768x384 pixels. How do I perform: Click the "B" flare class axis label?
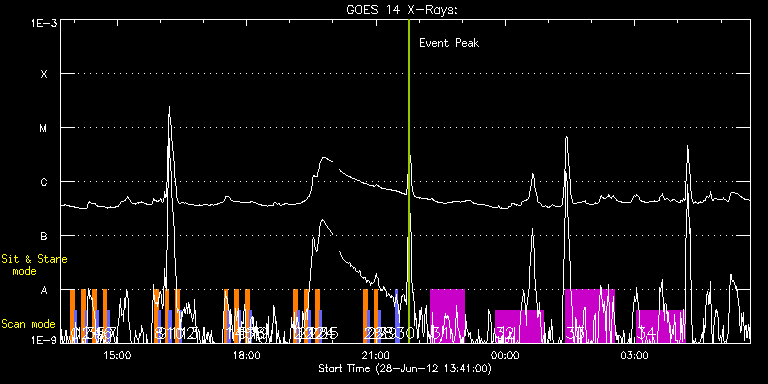point(45,236)
